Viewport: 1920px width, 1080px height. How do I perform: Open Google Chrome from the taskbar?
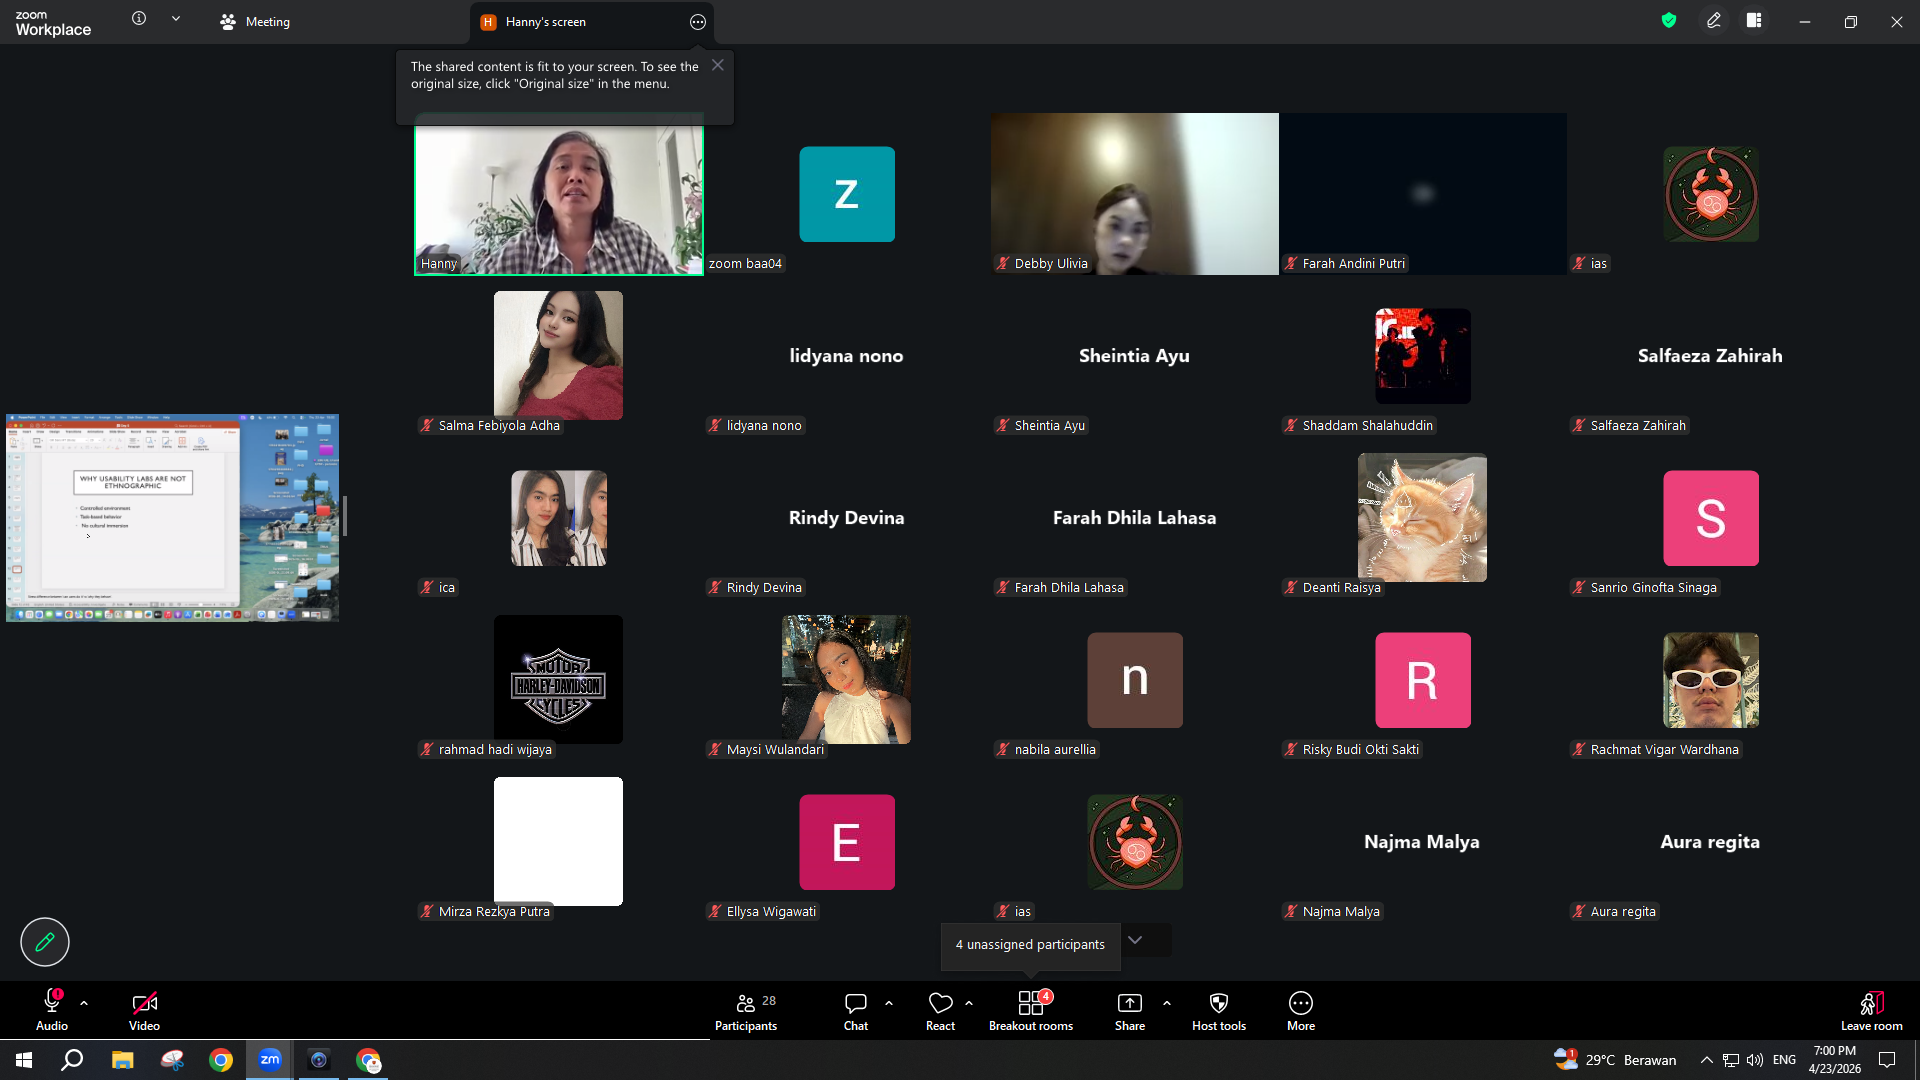point(221,1060)
